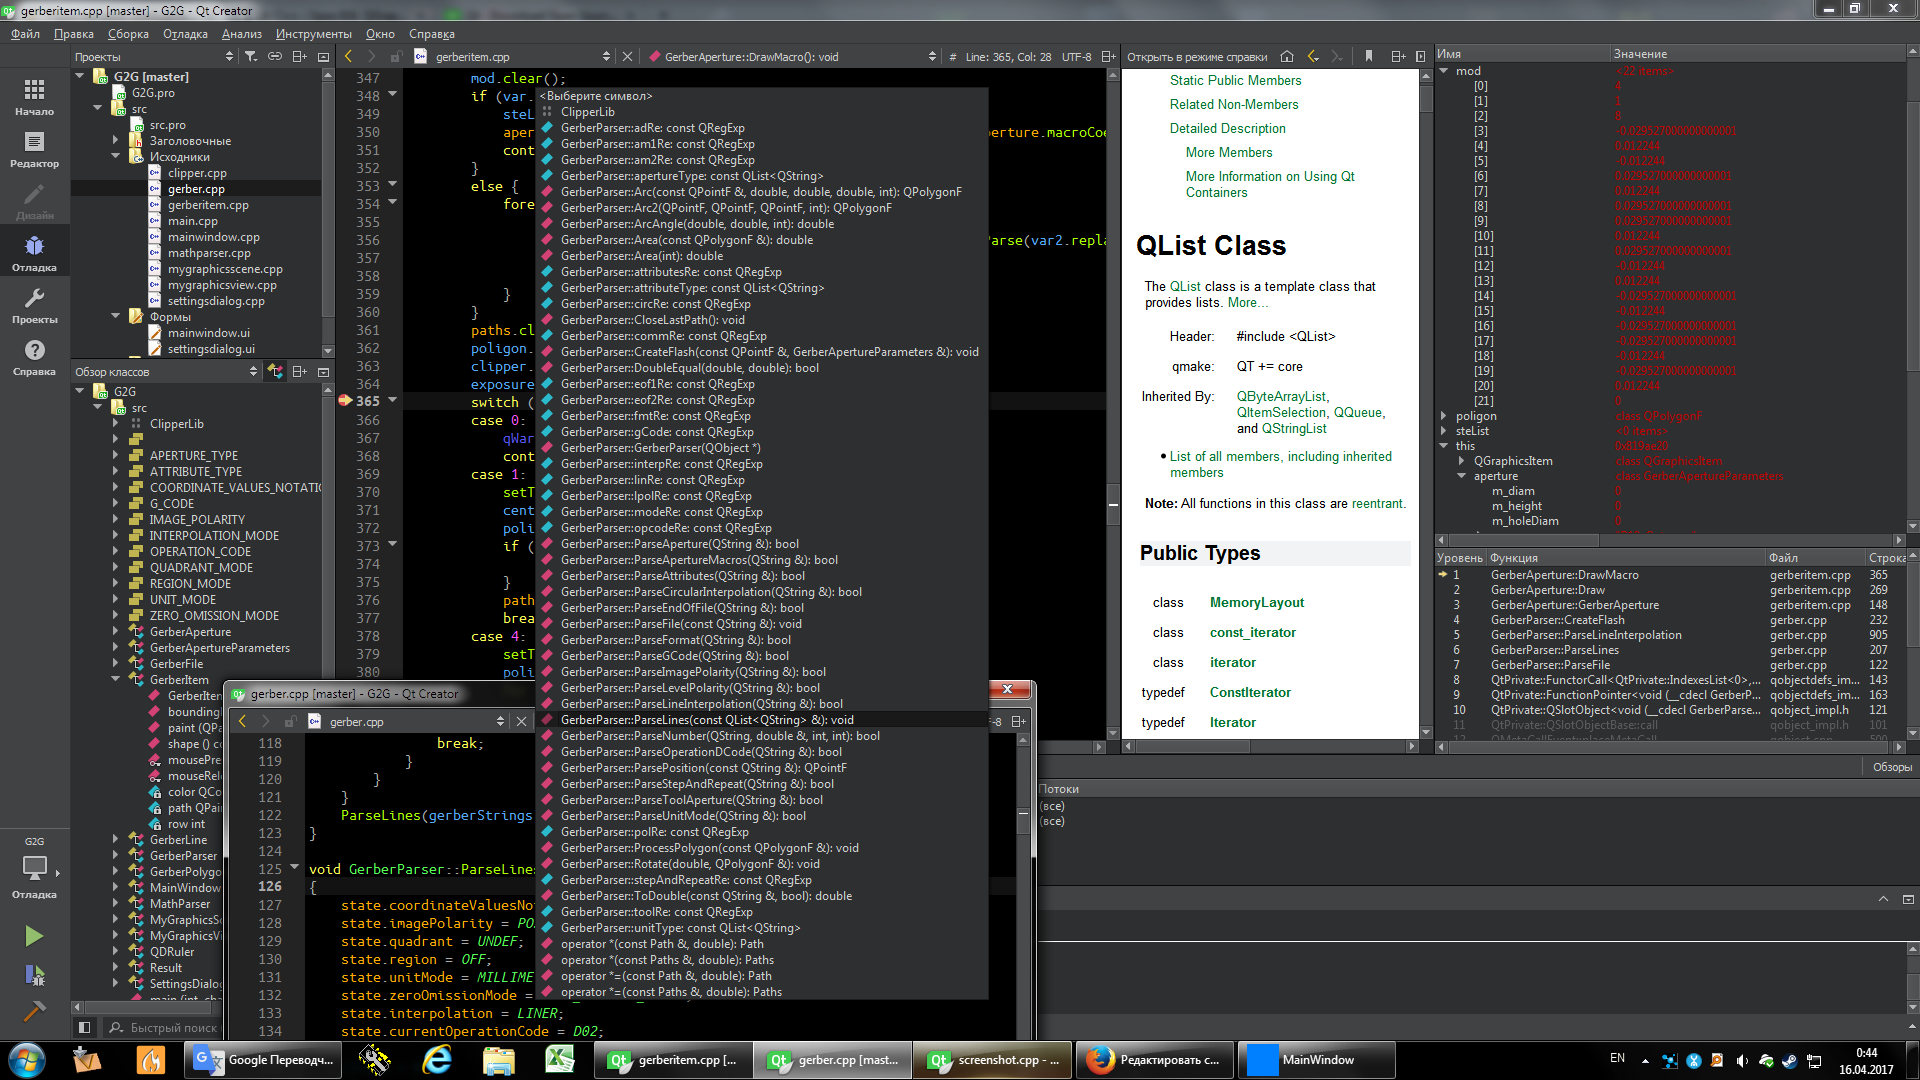Toggle synchronize-with-editor link icon in Projects panel
Screen dimensions: 1920x1080
275,57
